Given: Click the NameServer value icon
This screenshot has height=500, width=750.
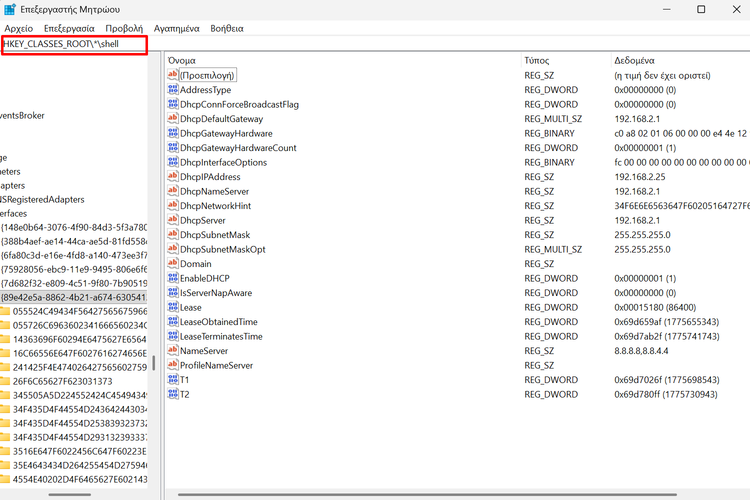Looking at the screenshot, I should tap(173, 351).
